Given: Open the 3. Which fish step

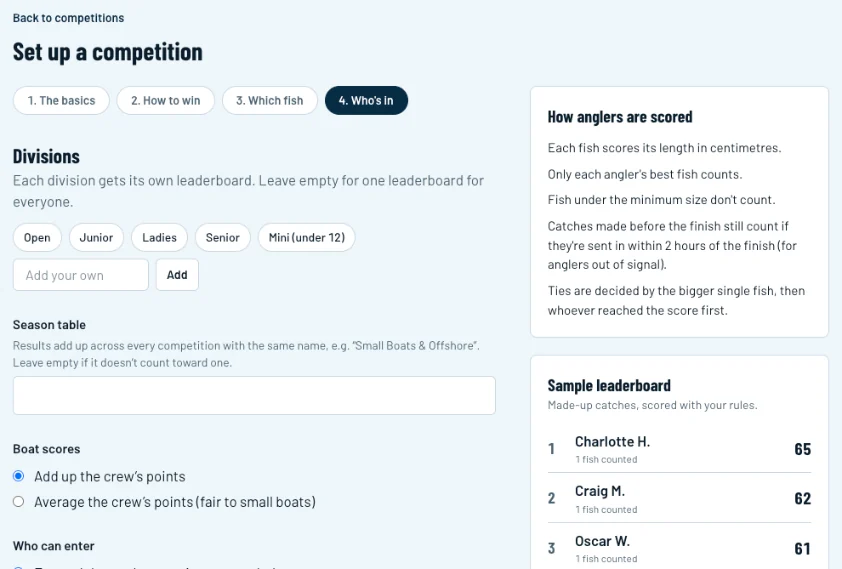Looking at the screenshot, I should tap(270, 100).
